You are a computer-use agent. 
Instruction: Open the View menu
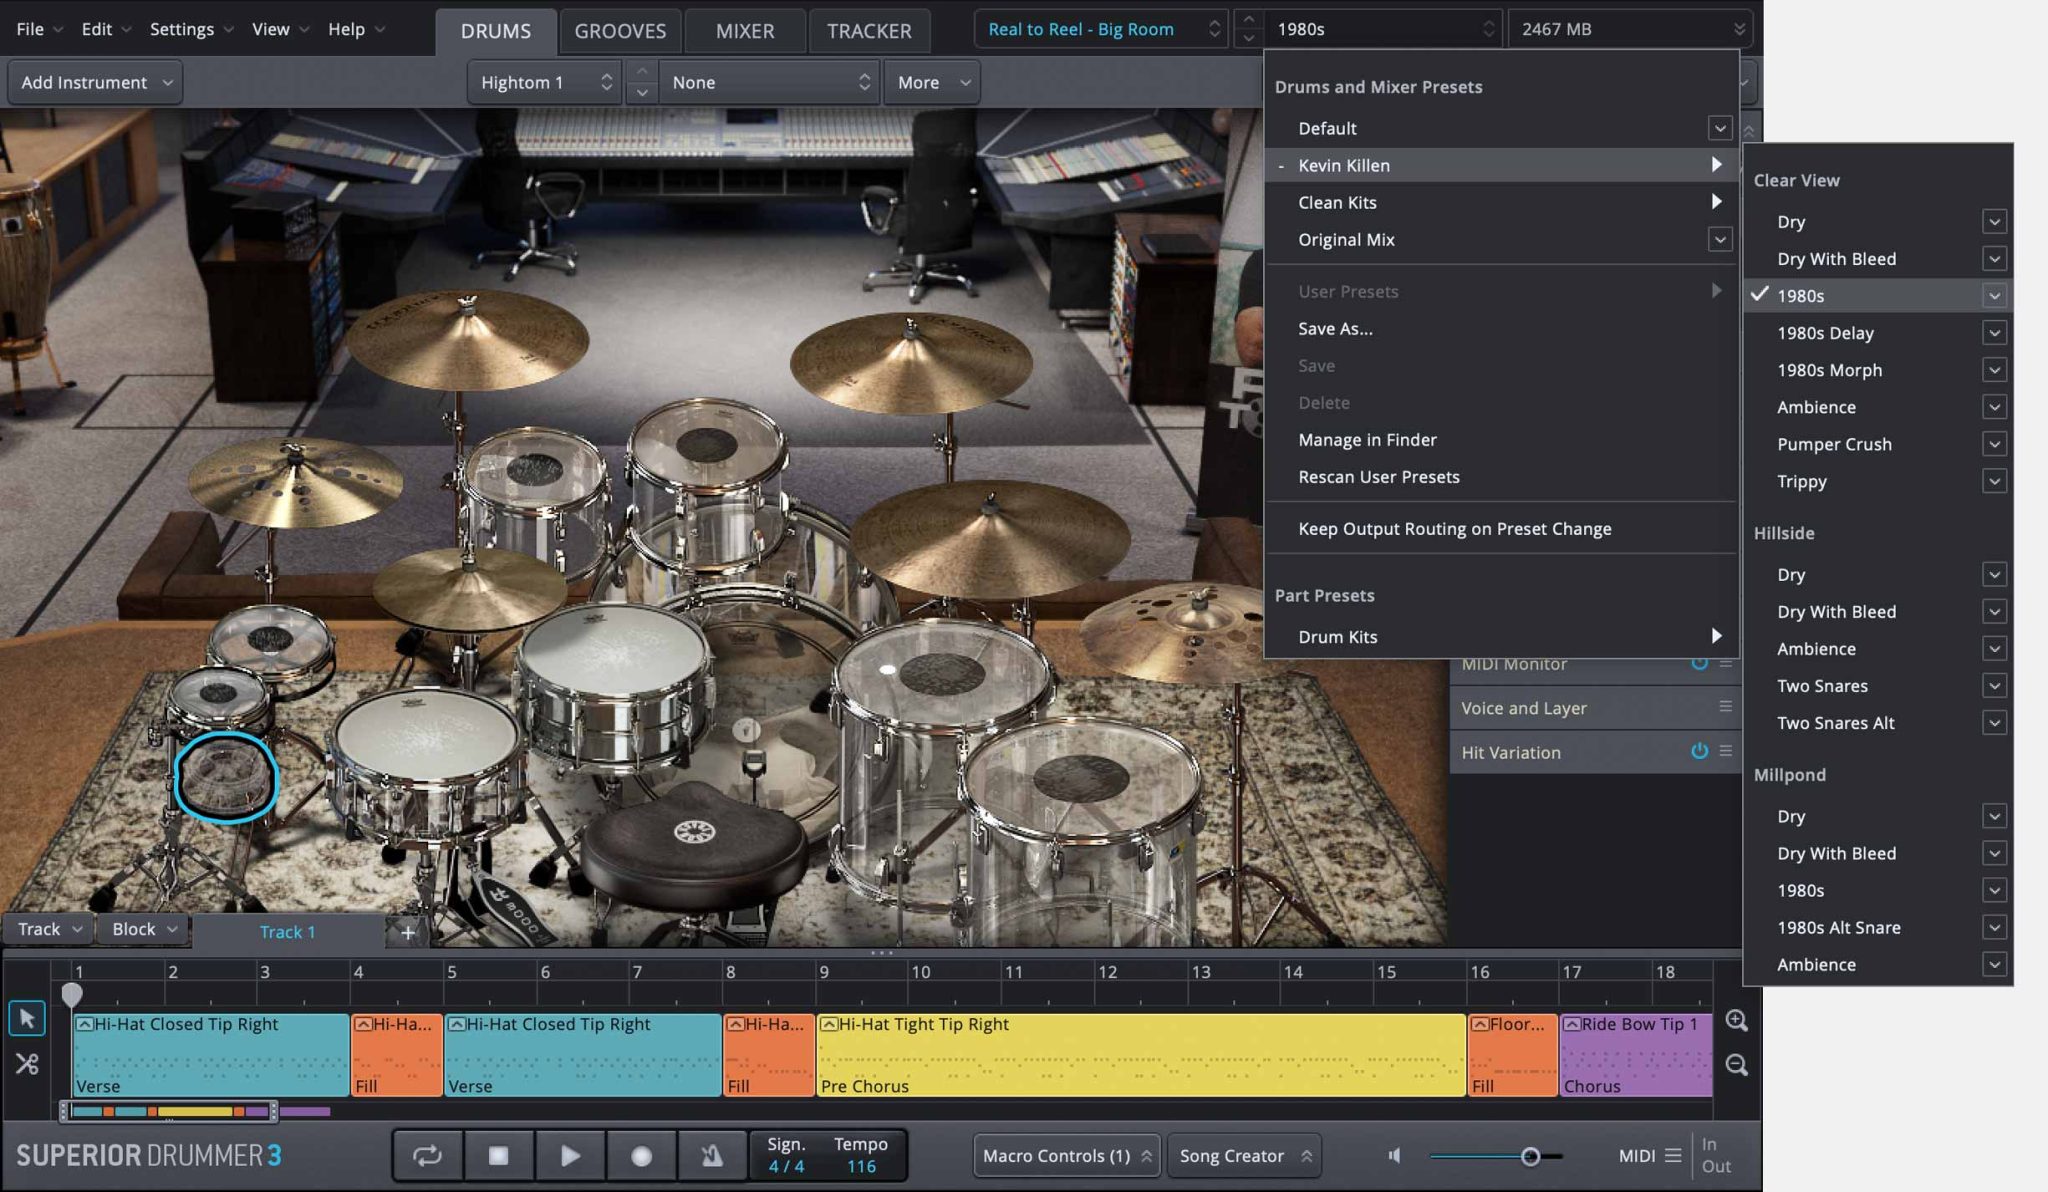pyautogui.click(x=280, y=29)
